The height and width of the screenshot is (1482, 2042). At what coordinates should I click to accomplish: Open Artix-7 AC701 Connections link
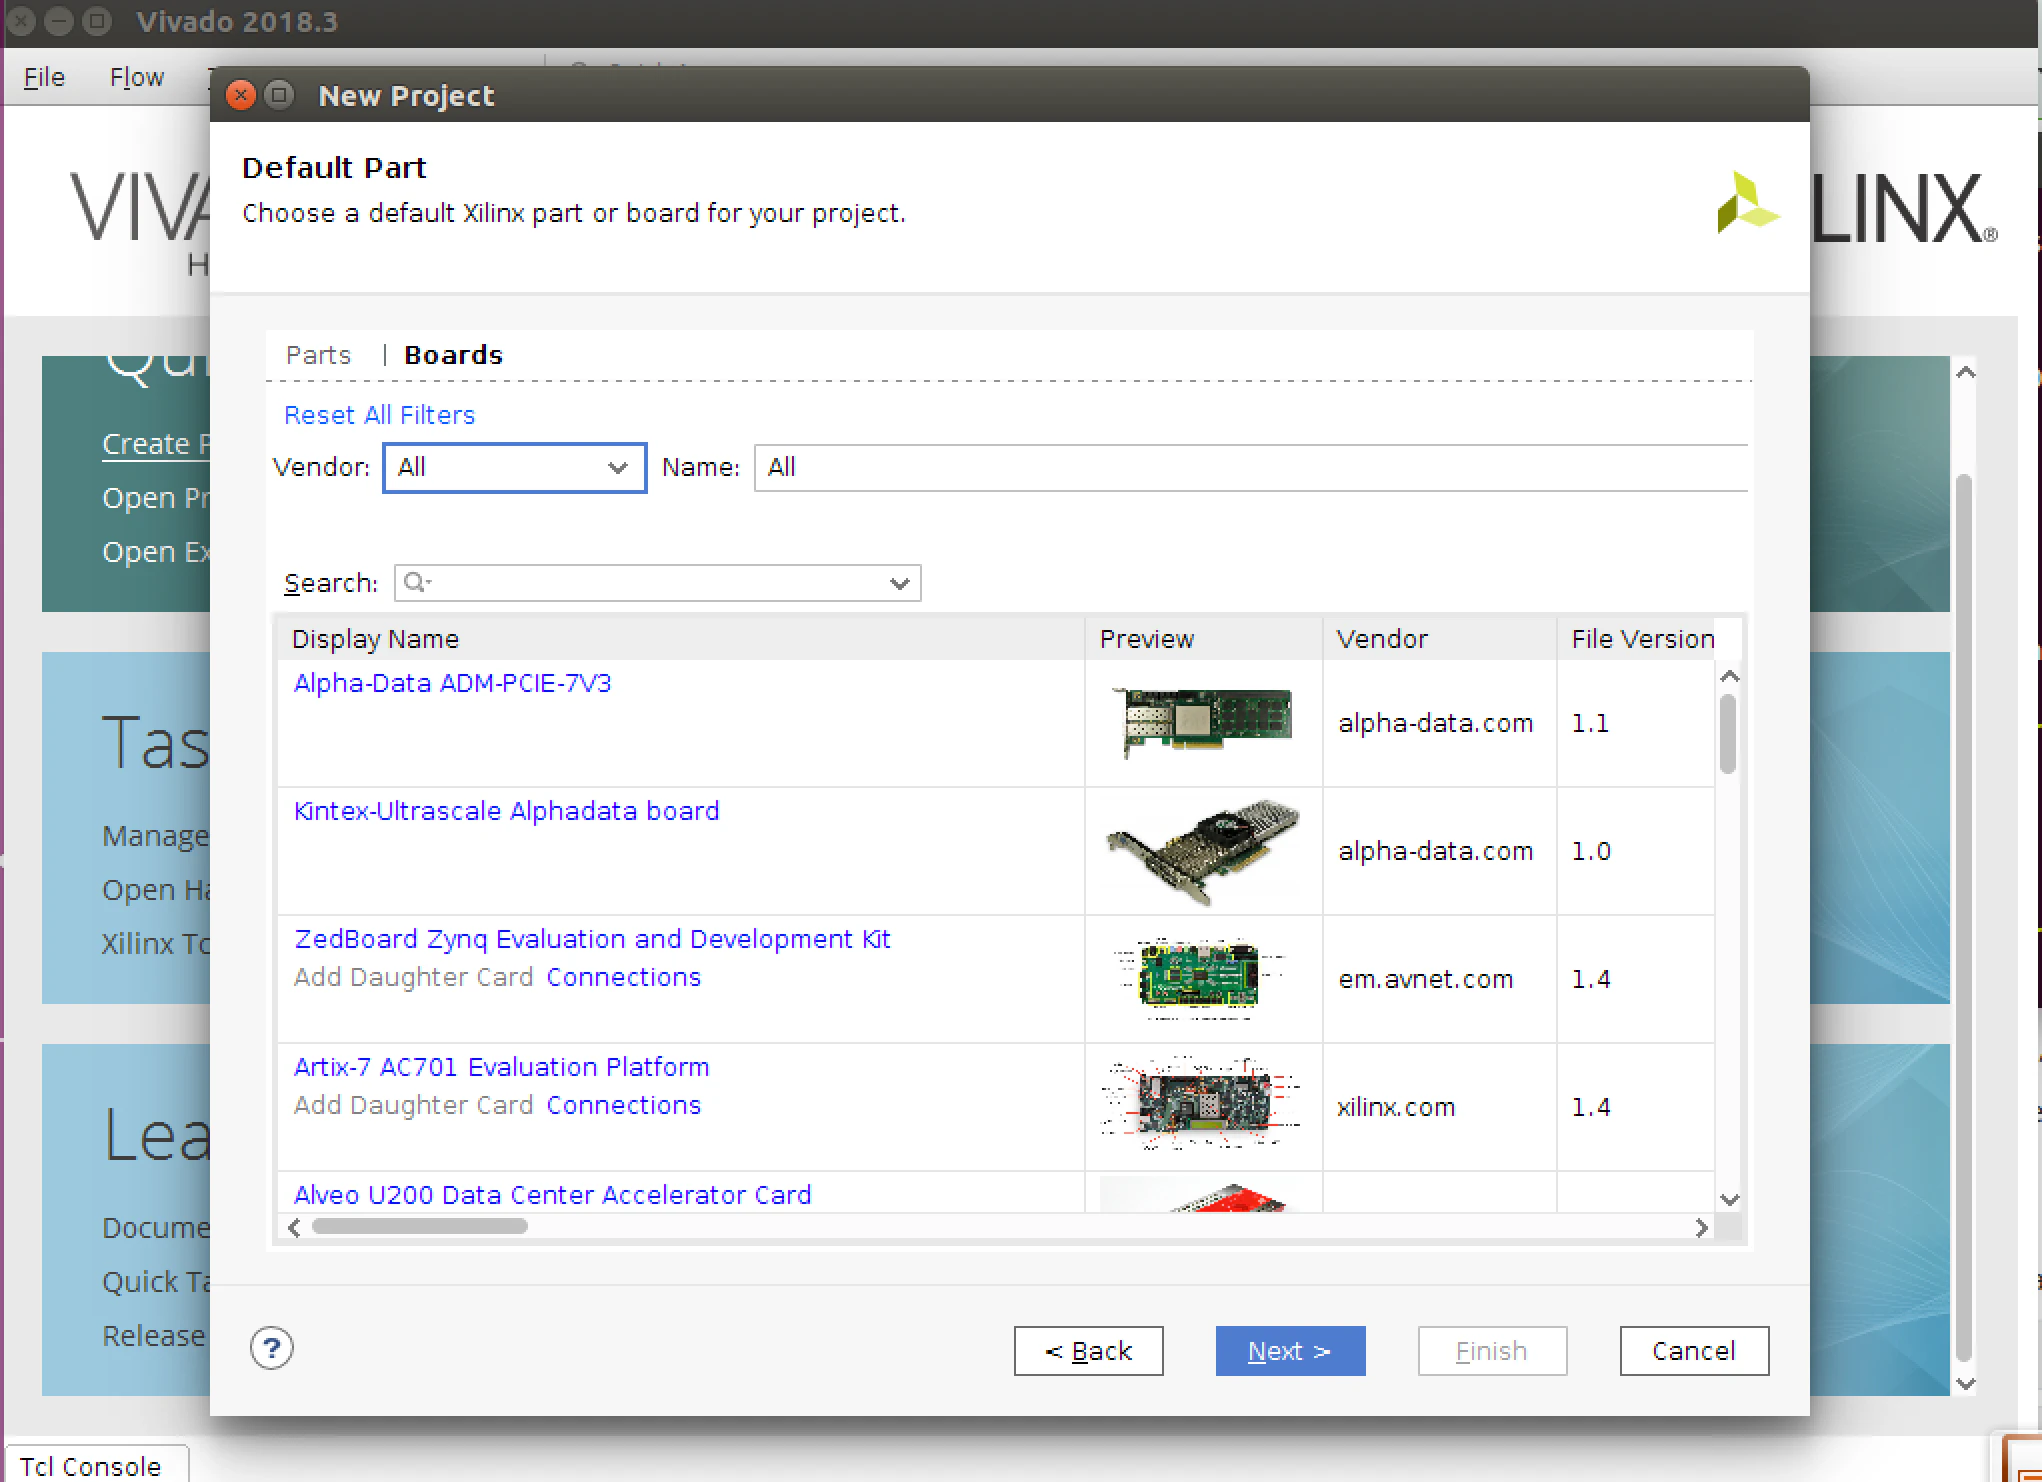point(624,1105)
